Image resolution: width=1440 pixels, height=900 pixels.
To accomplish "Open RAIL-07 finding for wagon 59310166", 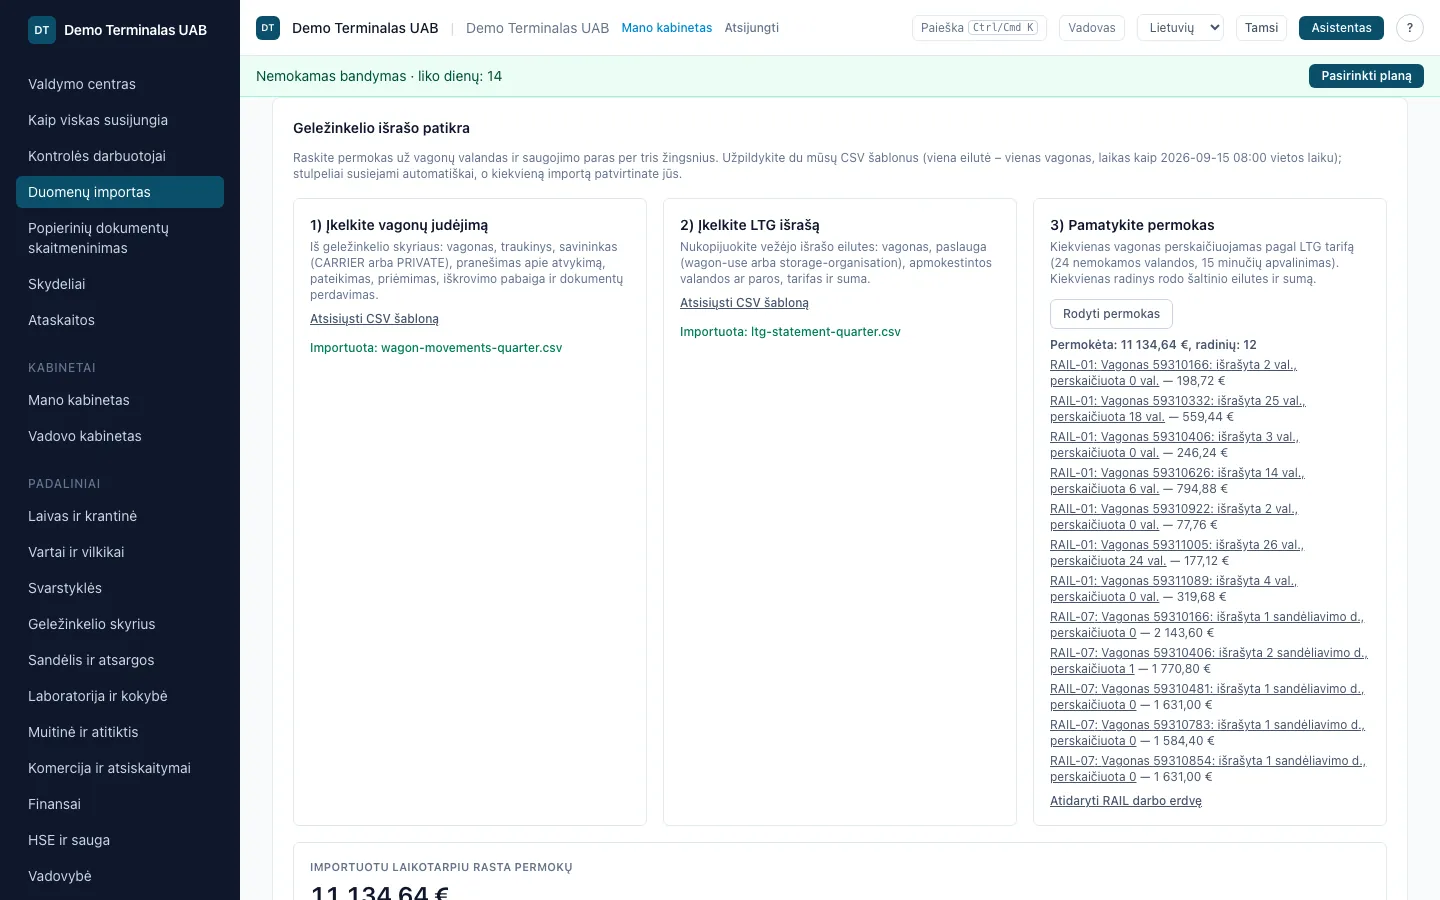I will pos(1207,625).
